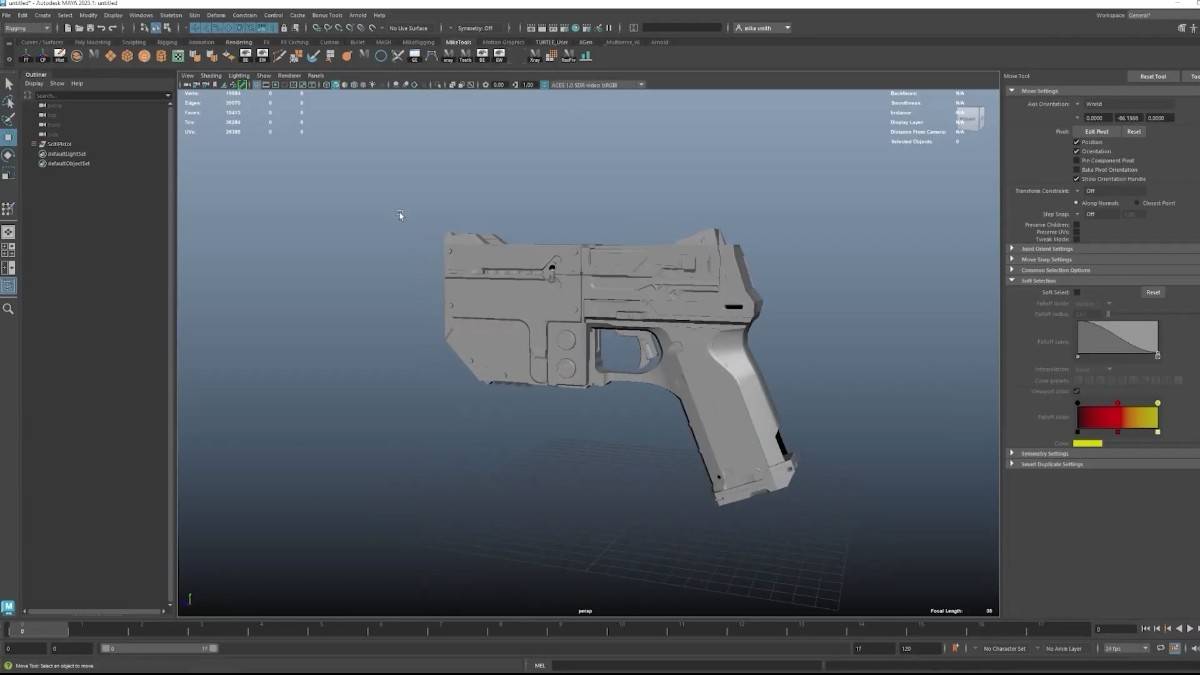Screen dimensions: 1200x675
Task: Click the Reset Tool button
Action: (x=1153, y=76)
